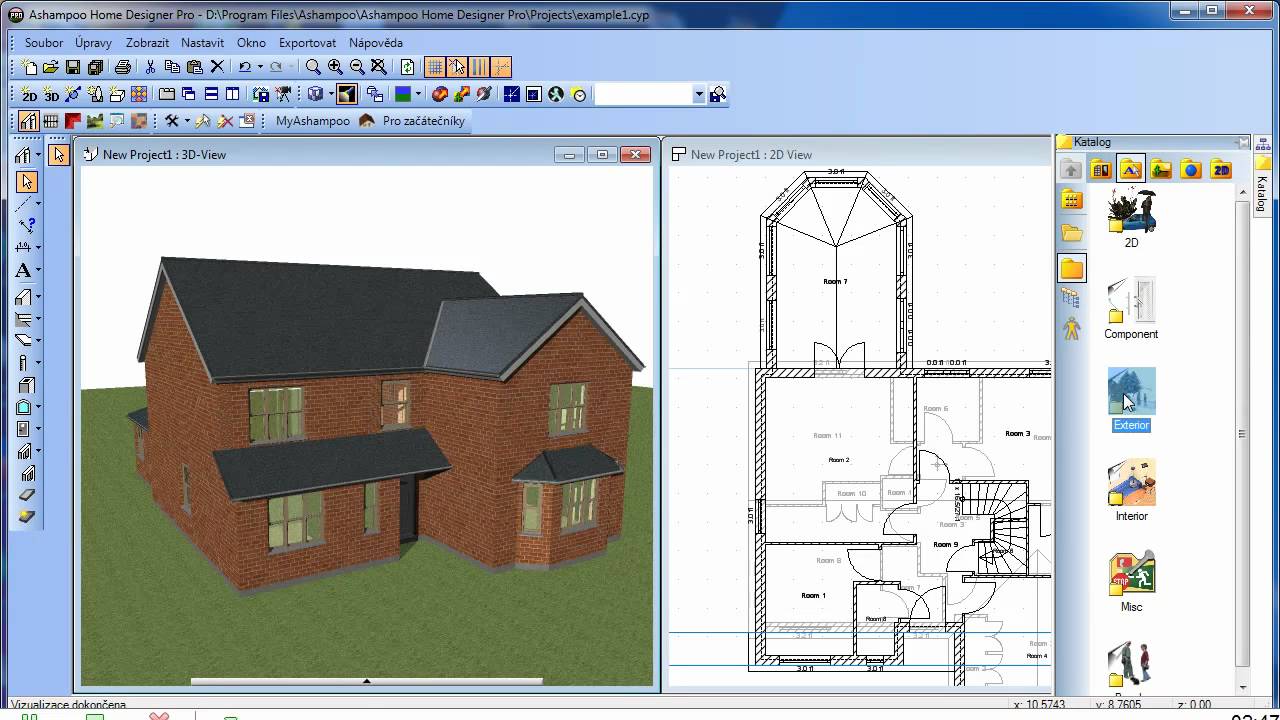Open the Úpravy menu
The height and width of the screenshot is (720, 1280).
[93, 43]
